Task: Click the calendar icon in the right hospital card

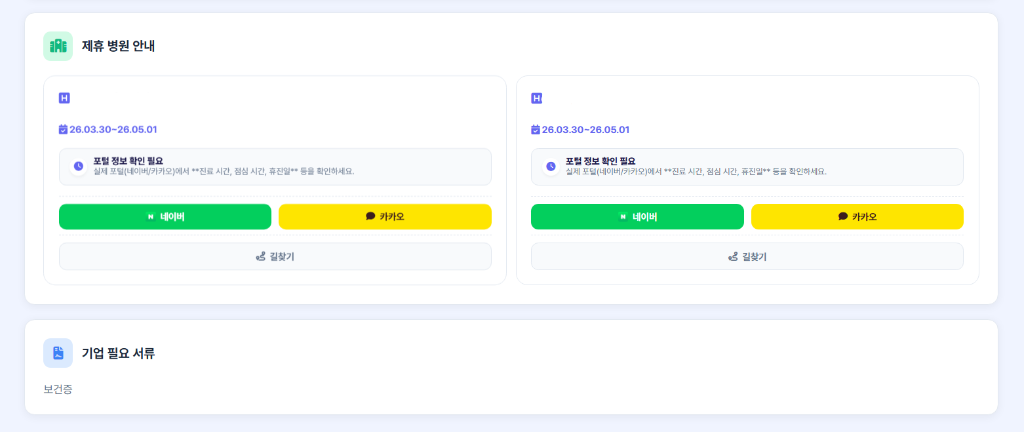Action: (x=535, y=129)
